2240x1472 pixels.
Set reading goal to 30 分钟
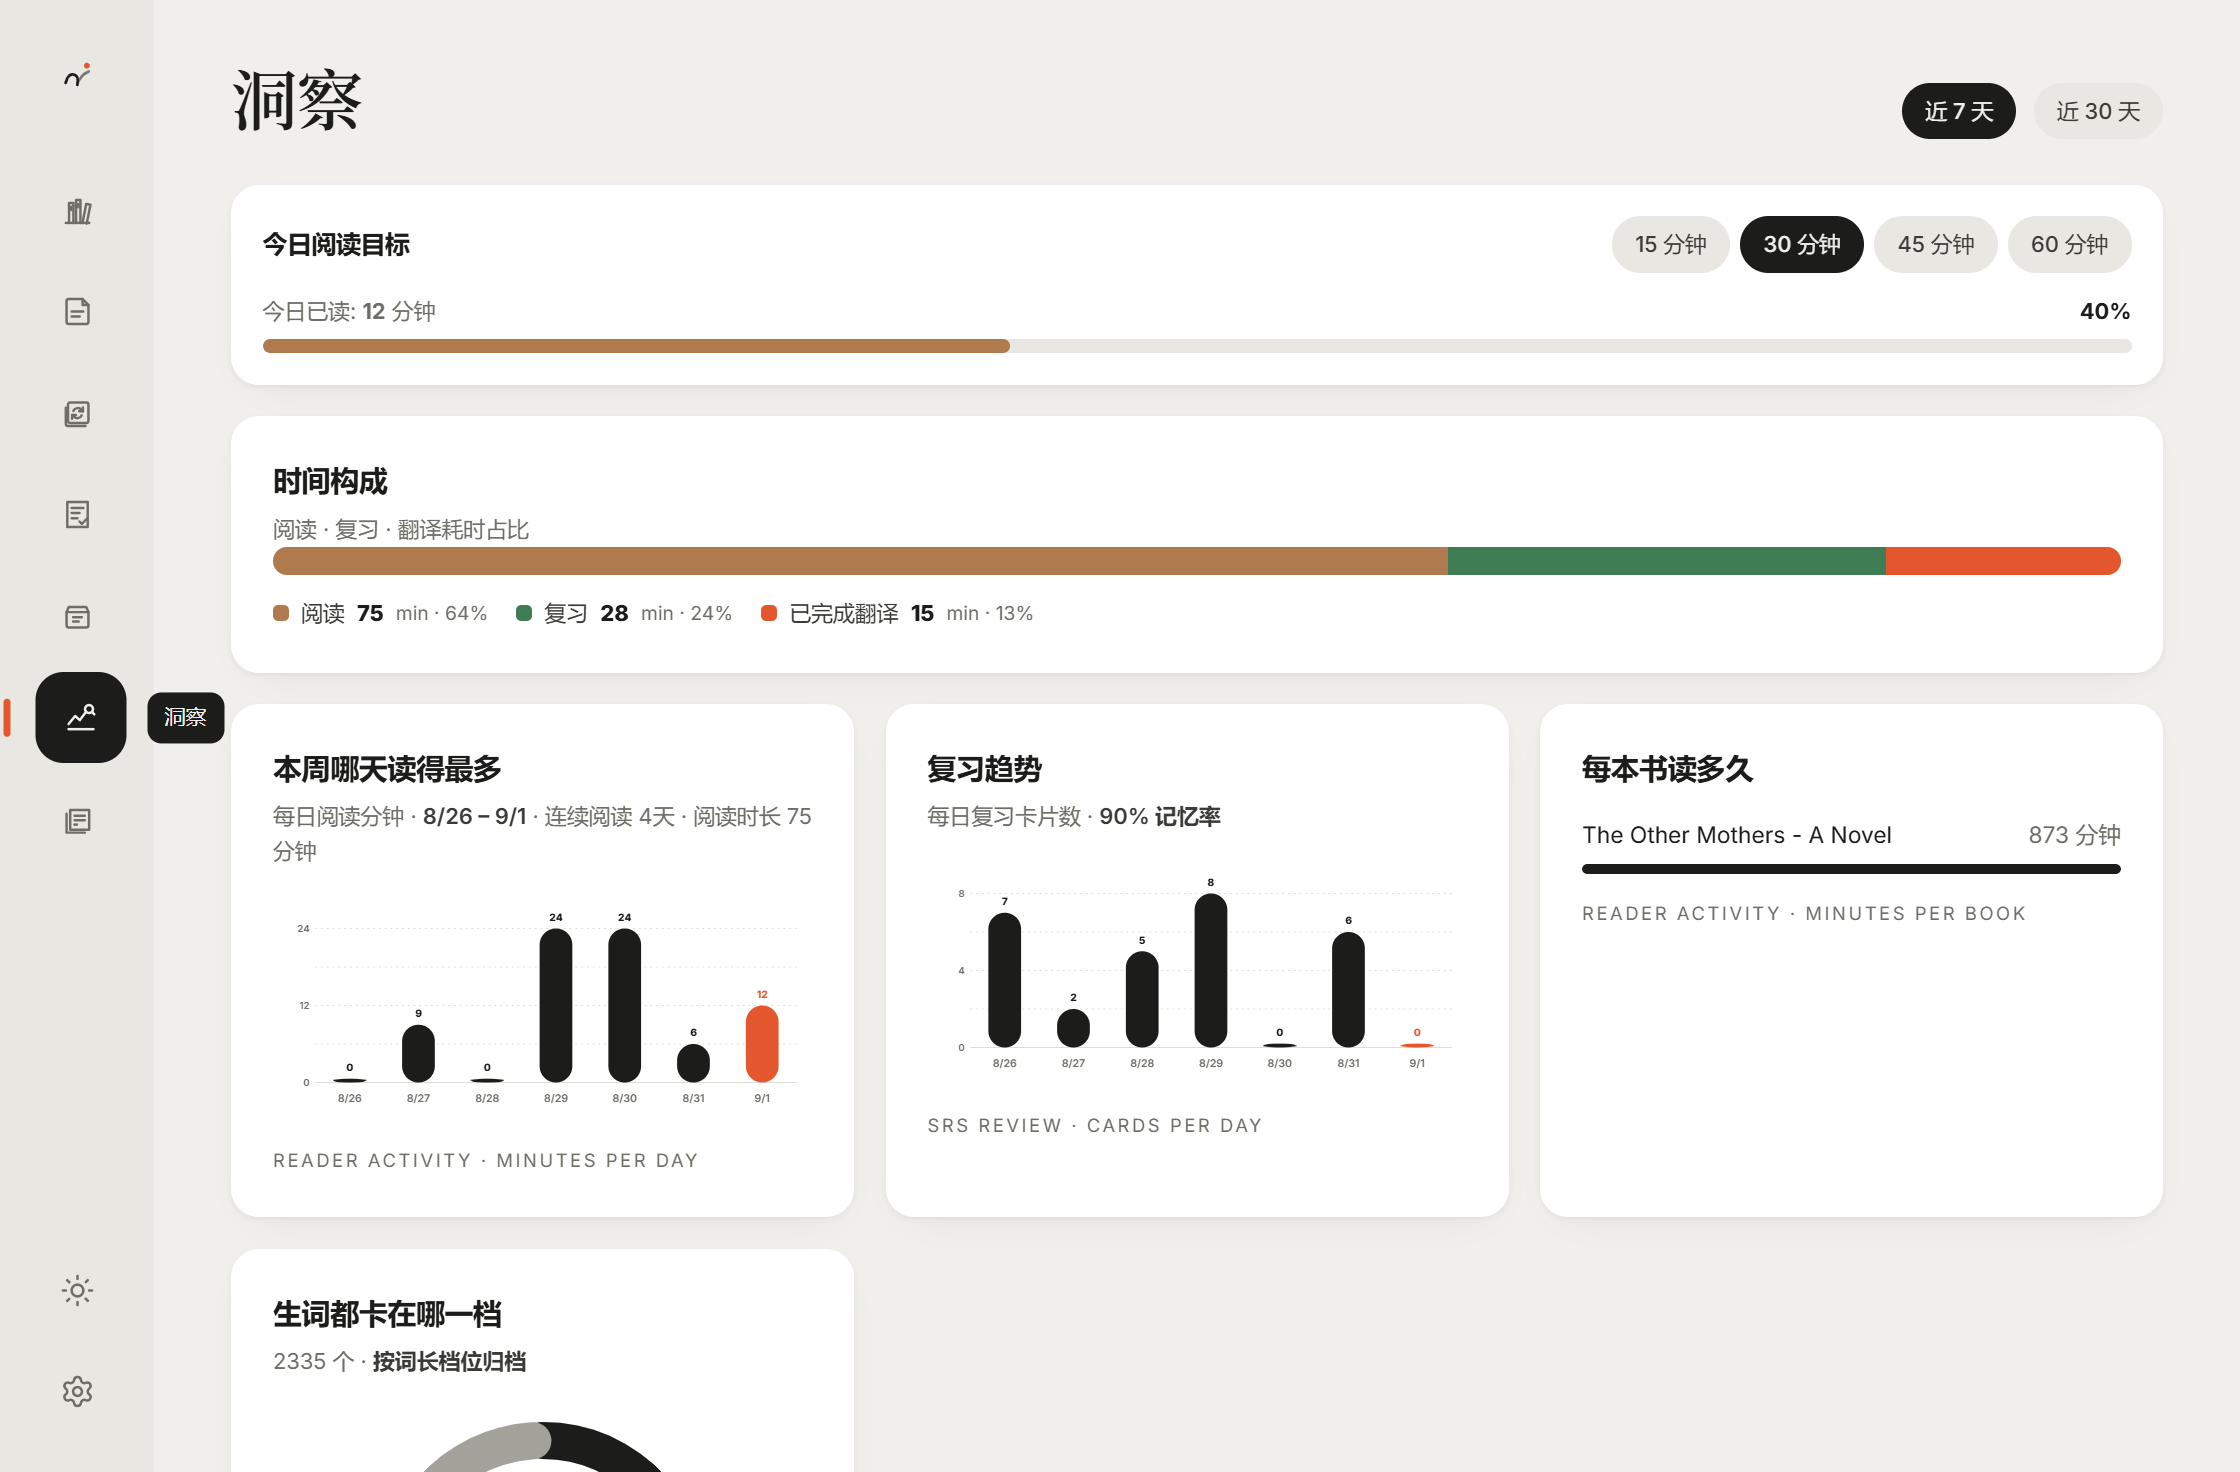(x=1801, y=244)
